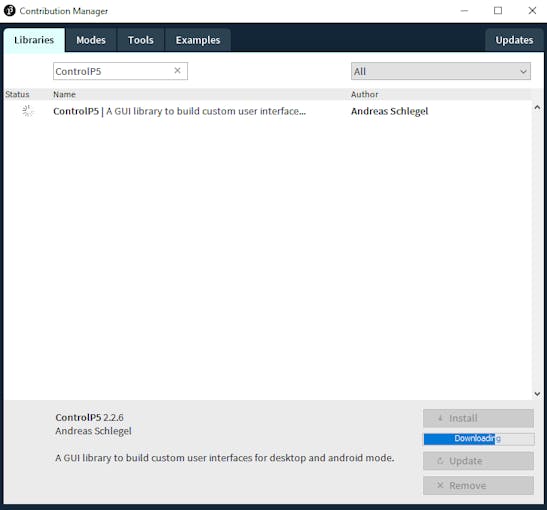Click the ControlP5 2.2.6 title in details panel
Screen dimensions: 547x510
click(89, 417)
